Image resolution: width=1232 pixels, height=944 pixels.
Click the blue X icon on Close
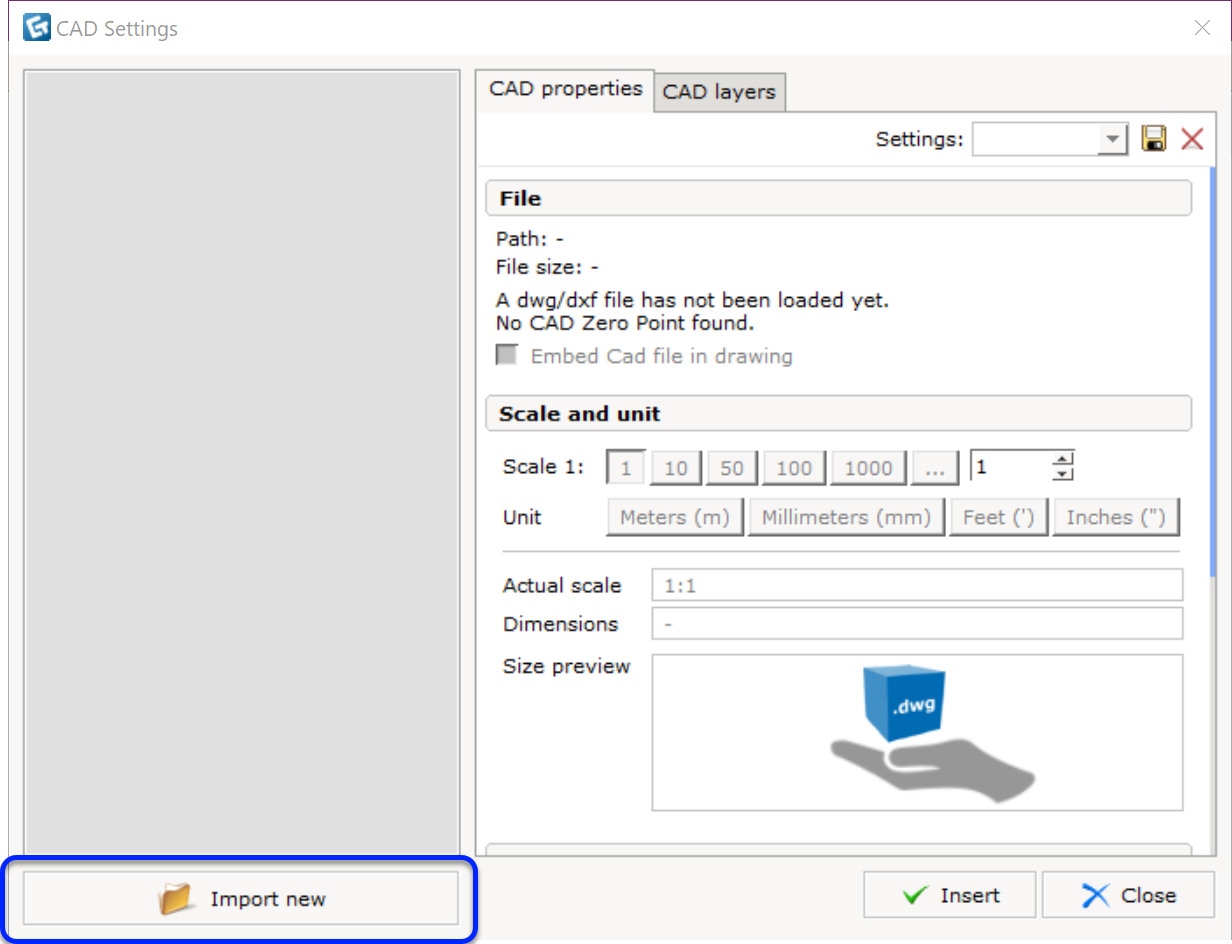pos(1097,895)
